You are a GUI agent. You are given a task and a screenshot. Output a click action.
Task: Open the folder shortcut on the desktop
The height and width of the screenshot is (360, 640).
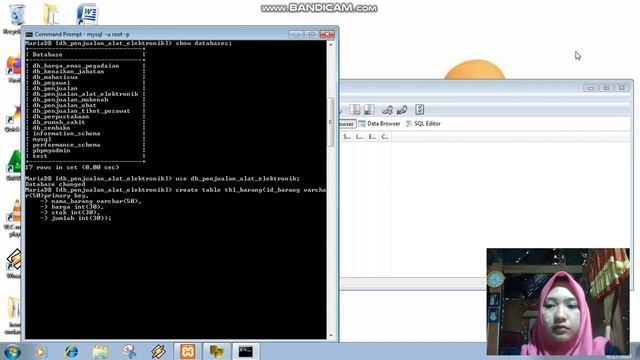(51, 14)
